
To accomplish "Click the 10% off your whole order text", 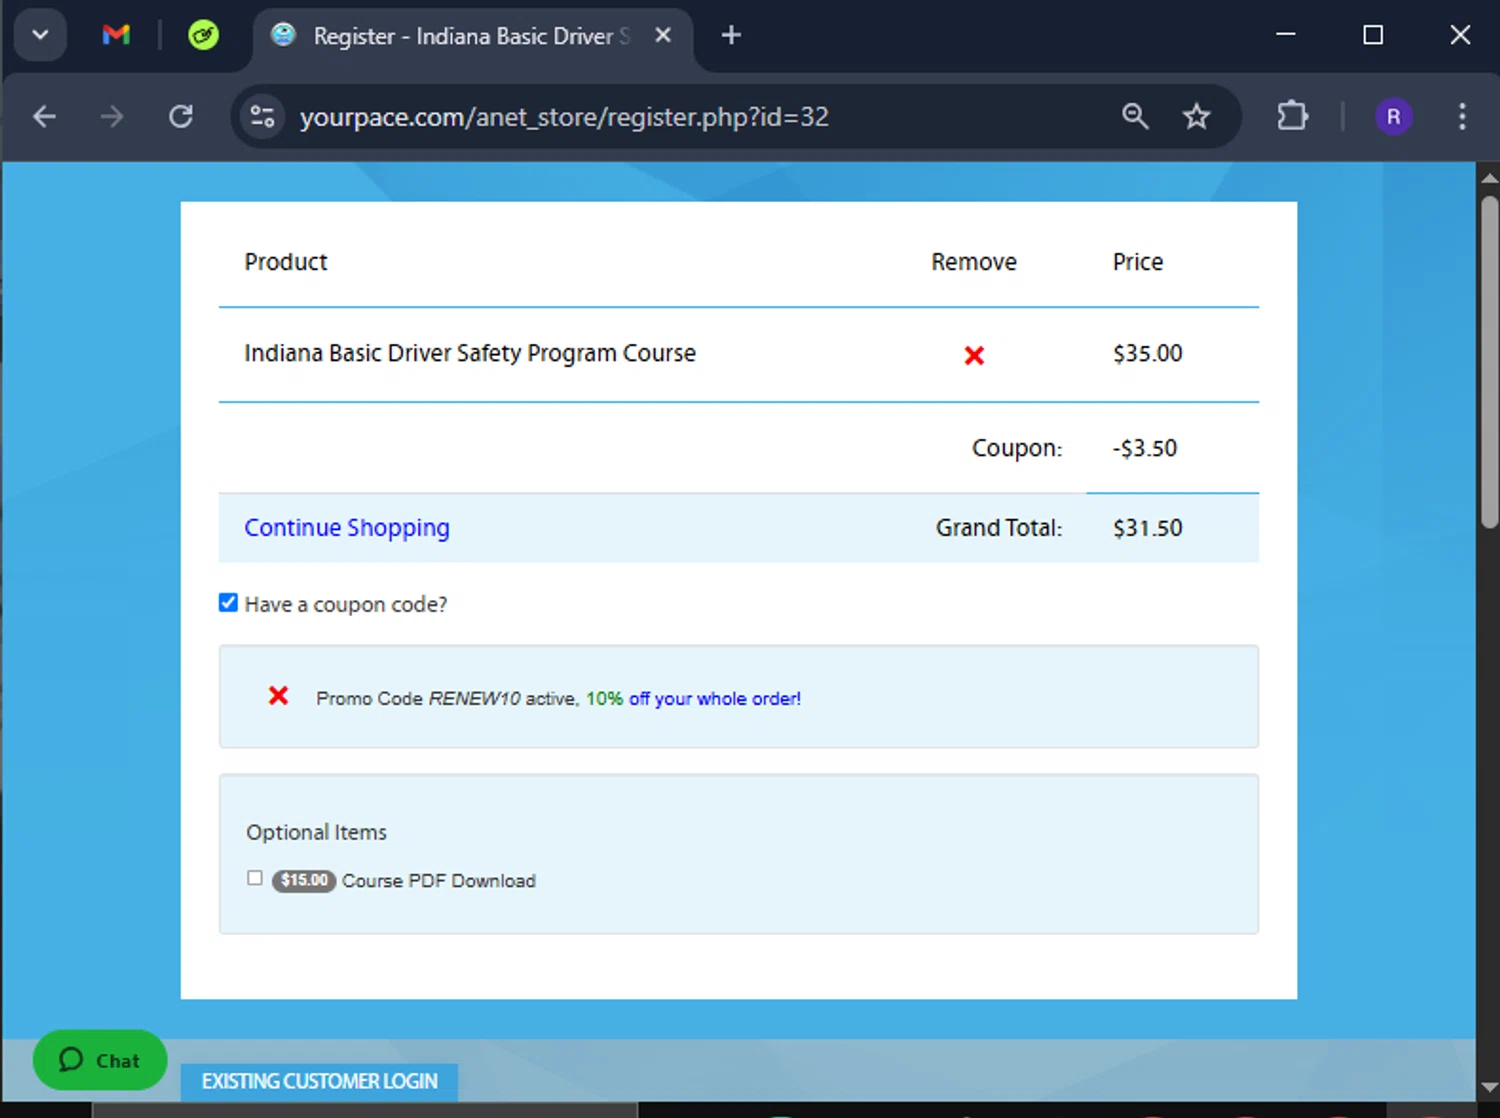I will pos(693,698).
